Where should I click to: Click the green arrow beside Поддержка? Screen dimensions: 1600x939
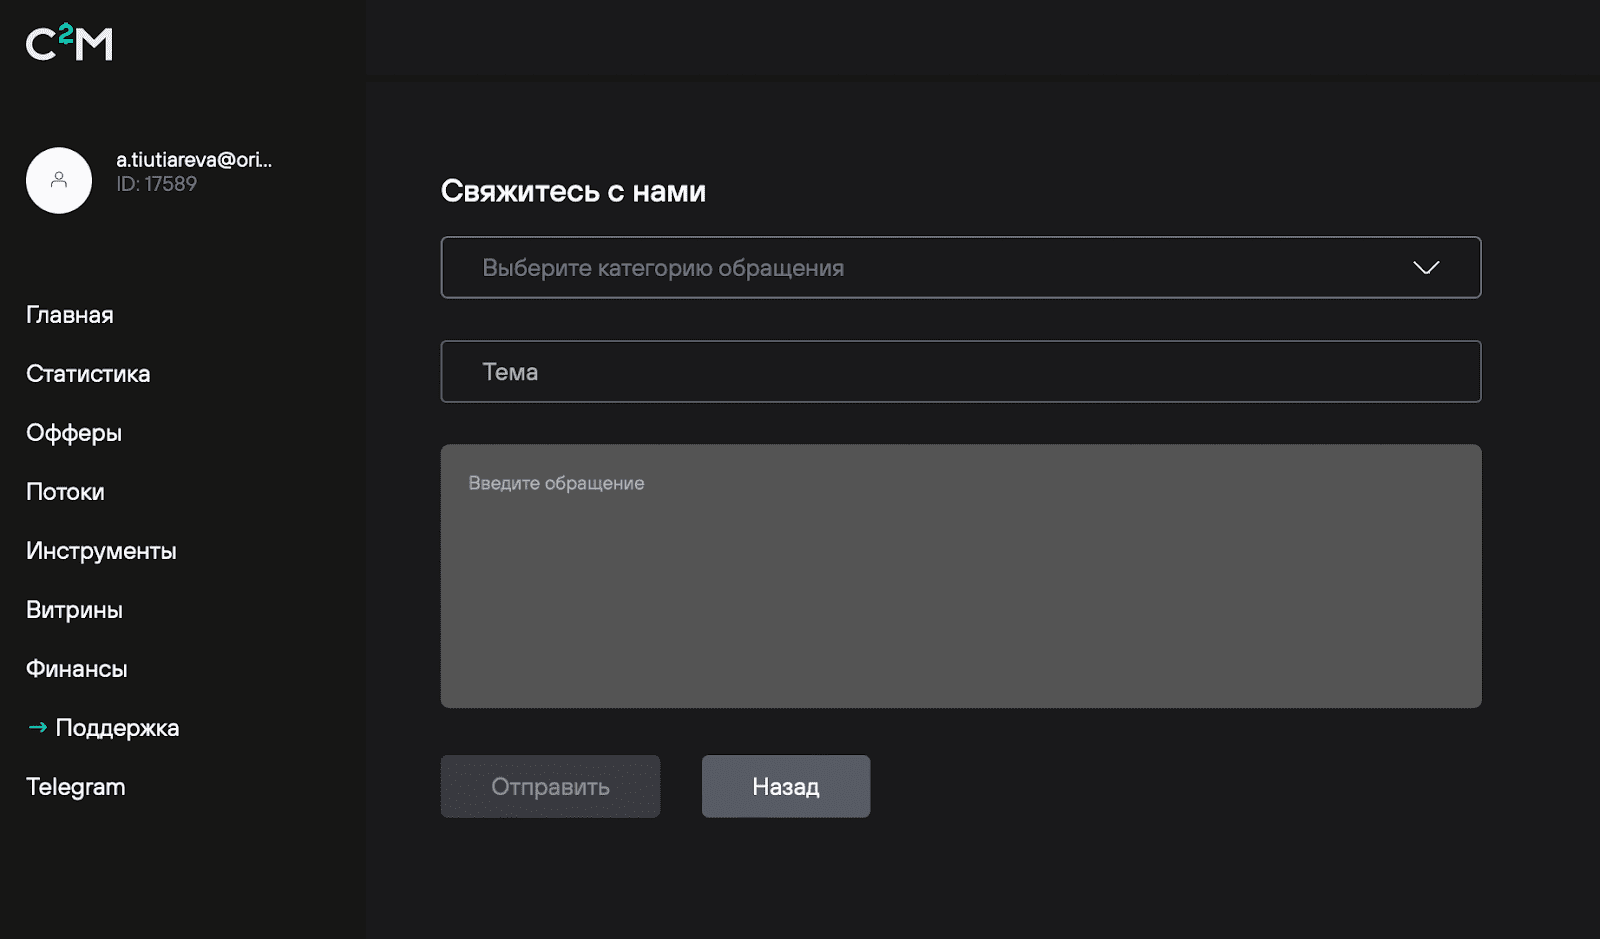point(38,728)
